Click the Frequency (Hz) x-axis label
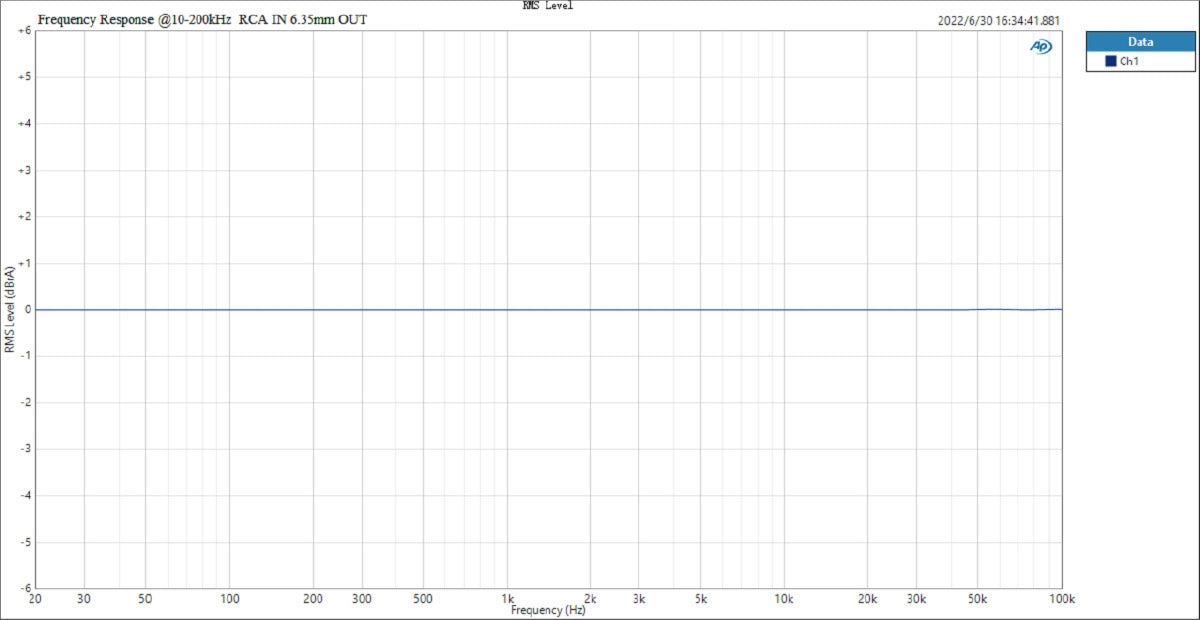This screenshot has height=620, width=1200. click(547, 609)
